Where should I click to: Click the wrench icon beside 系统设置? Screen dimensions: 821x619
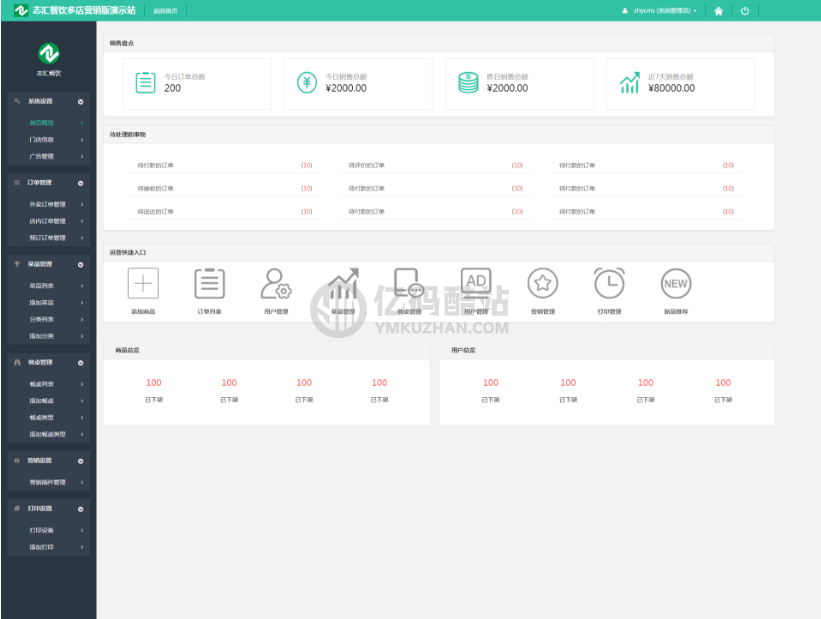pos(17,101)
